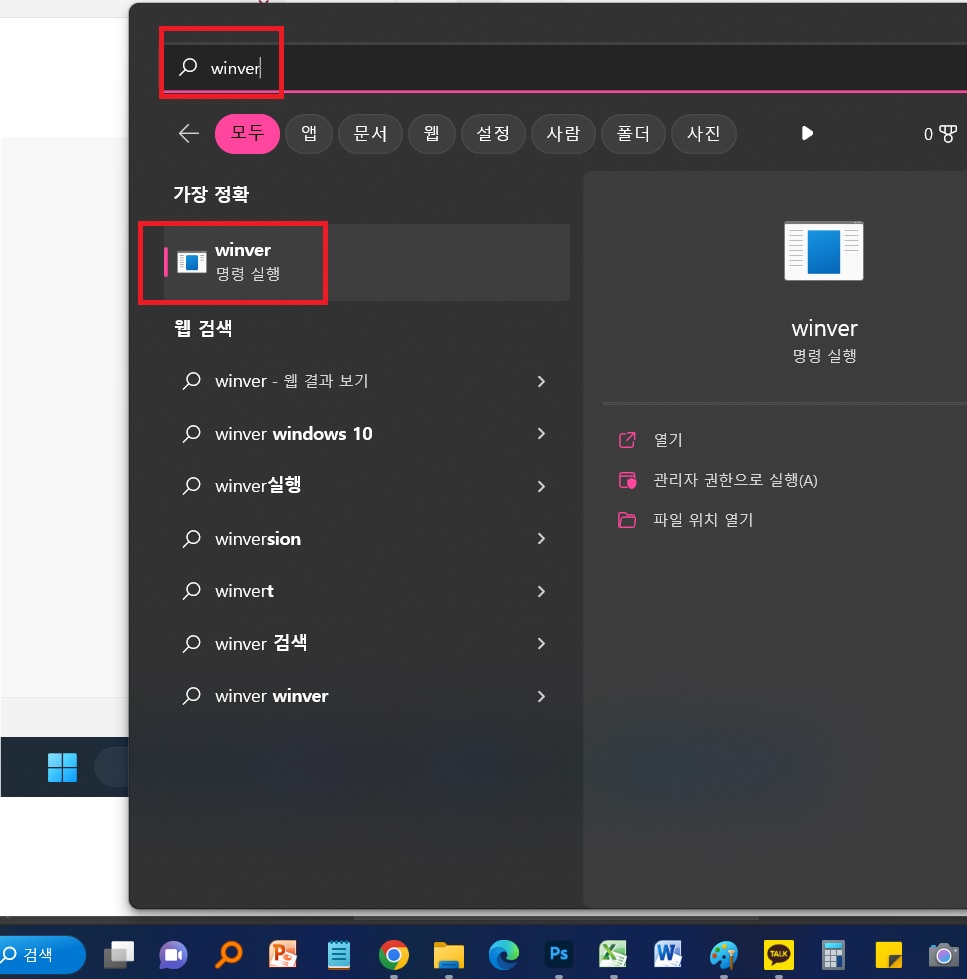Select 'winver winver' web suggestion
The image size is (967, 979).
click(365, 696)
